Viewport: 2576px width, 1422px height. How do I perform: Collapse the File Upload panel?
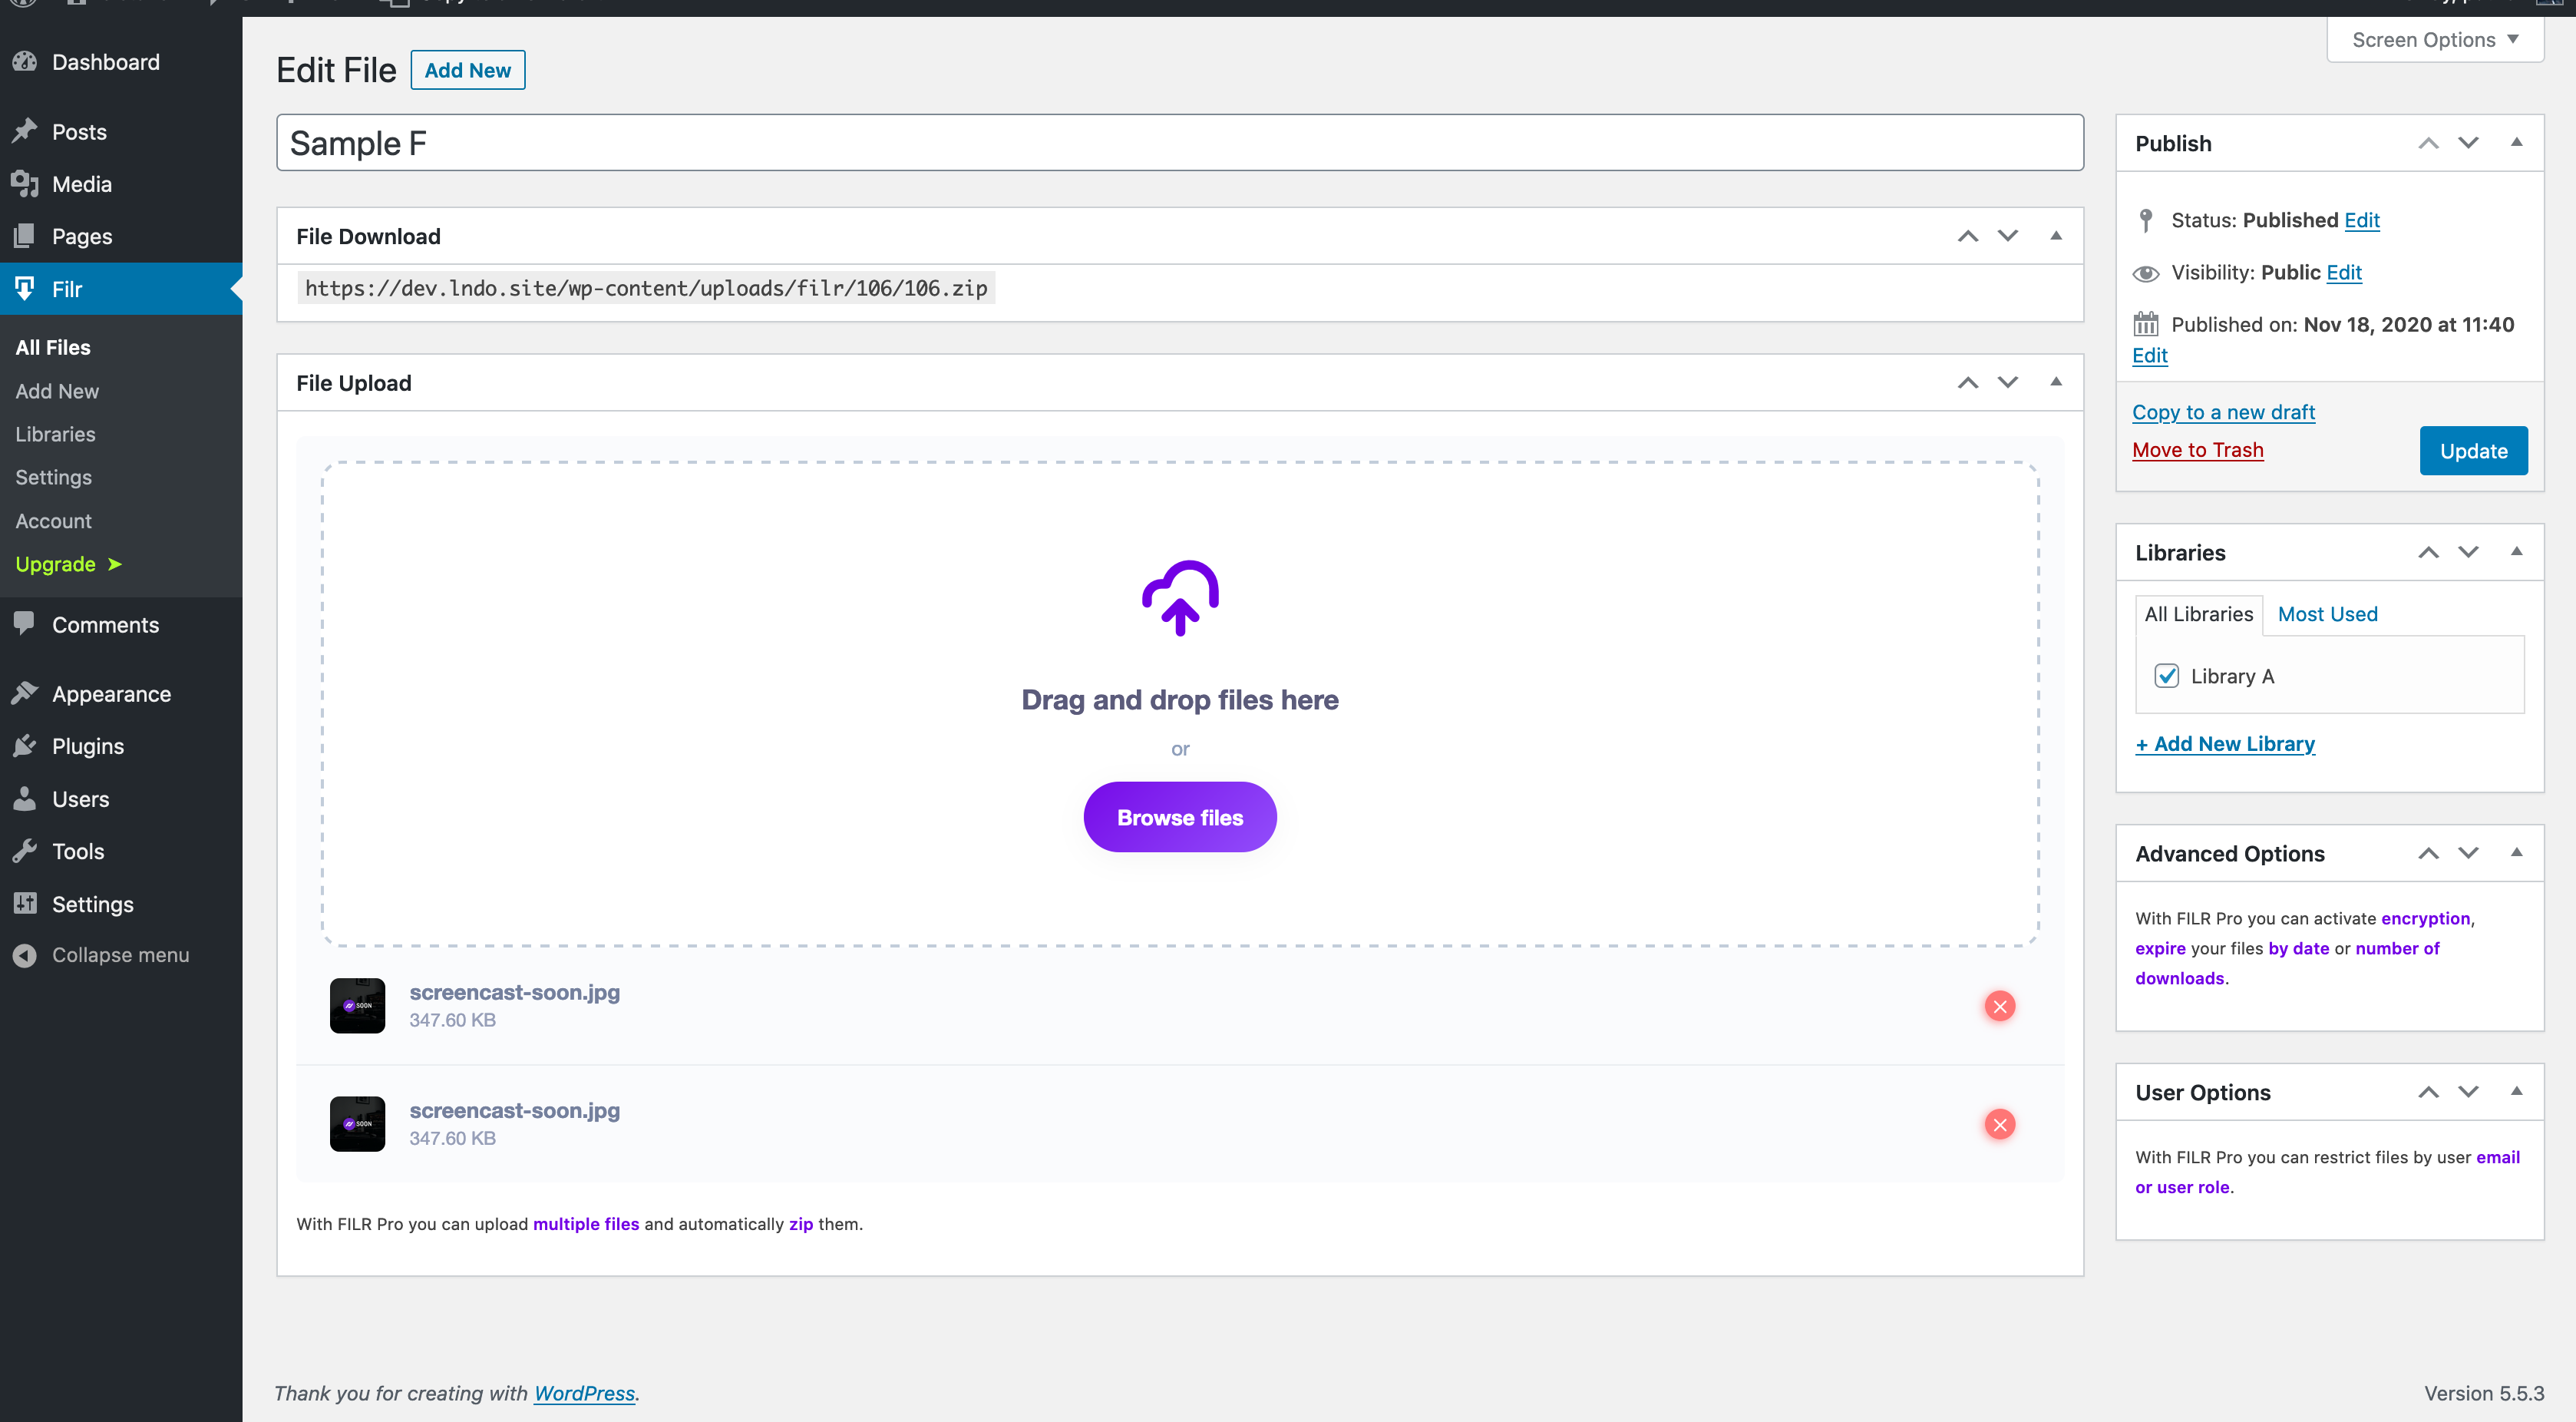point(2056,382)
